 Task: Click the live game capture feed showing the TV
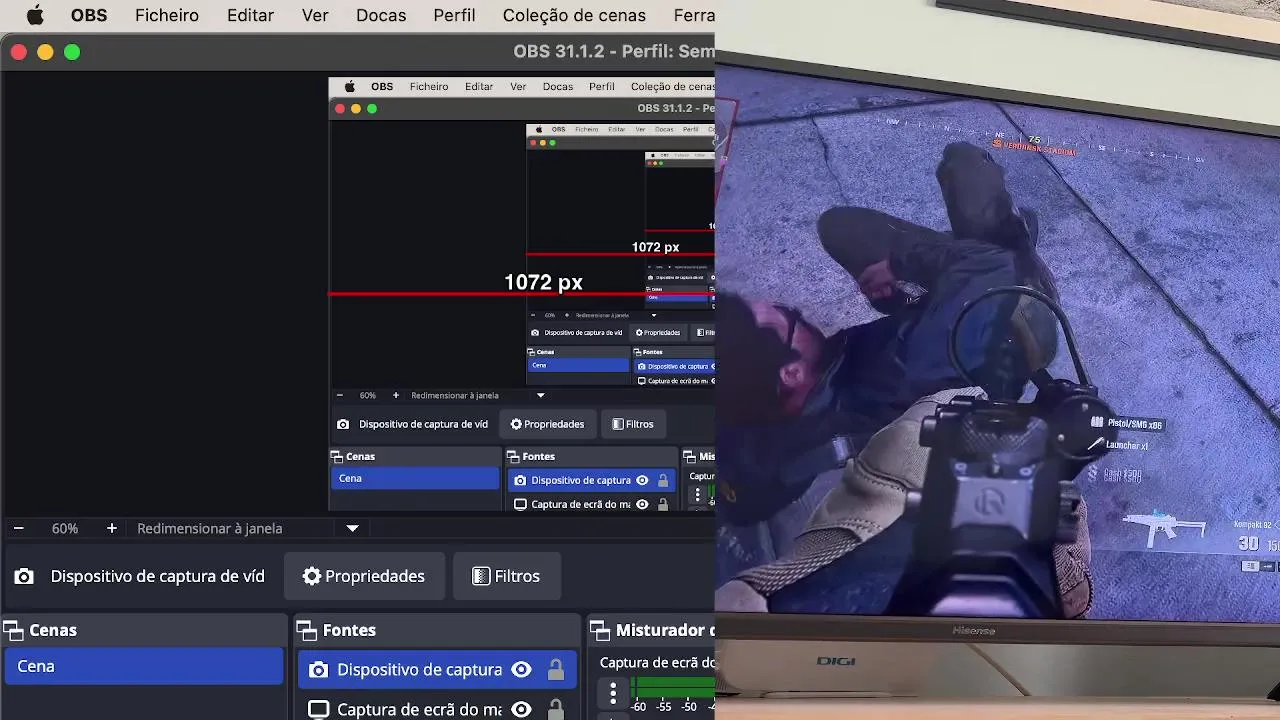pos(997,360)
